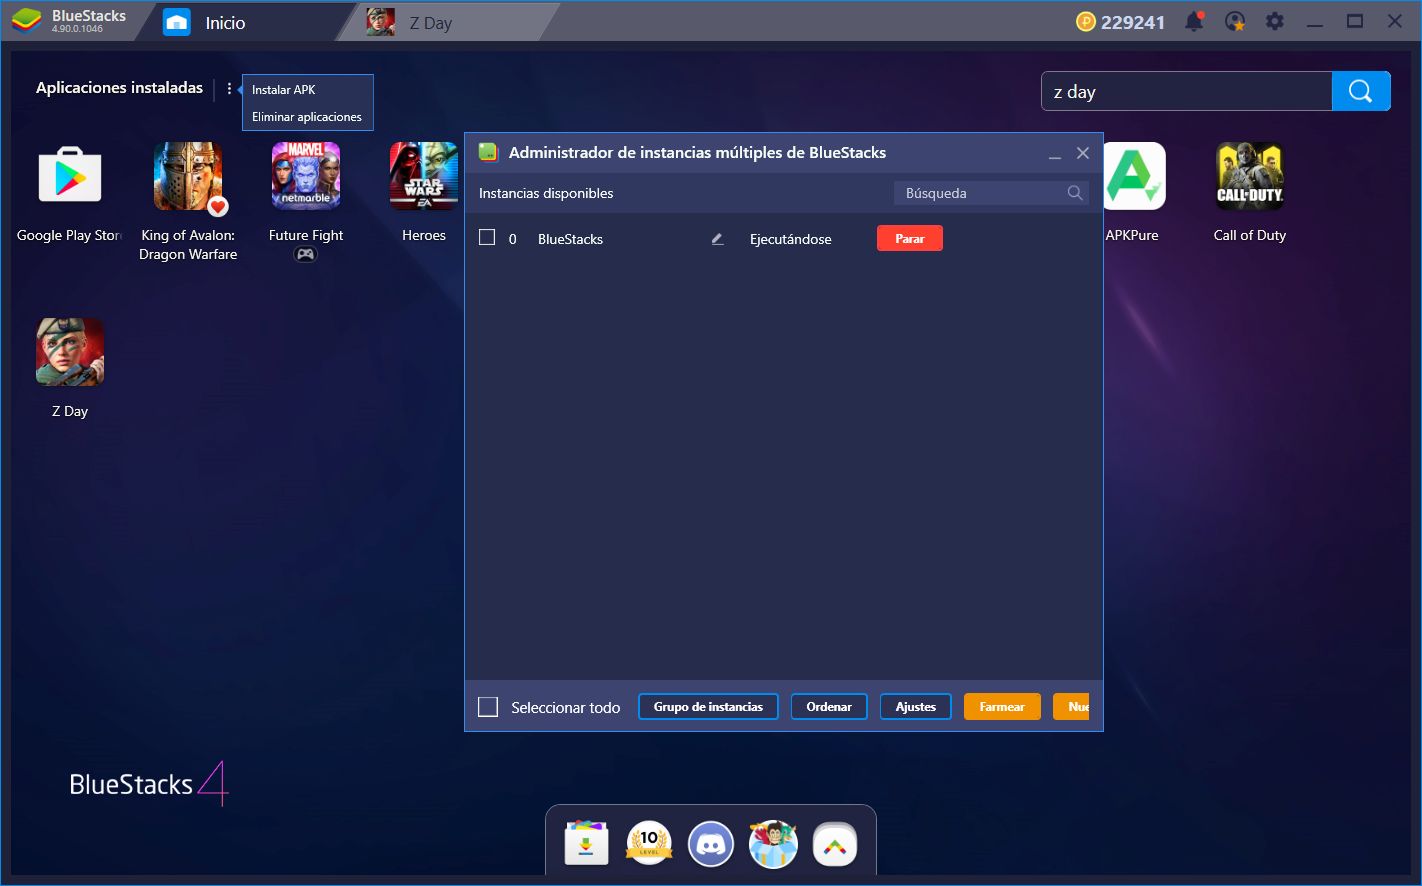Open the account profile icon in title bar
The image size is (1422, 886).
[x=1235, y=21]
